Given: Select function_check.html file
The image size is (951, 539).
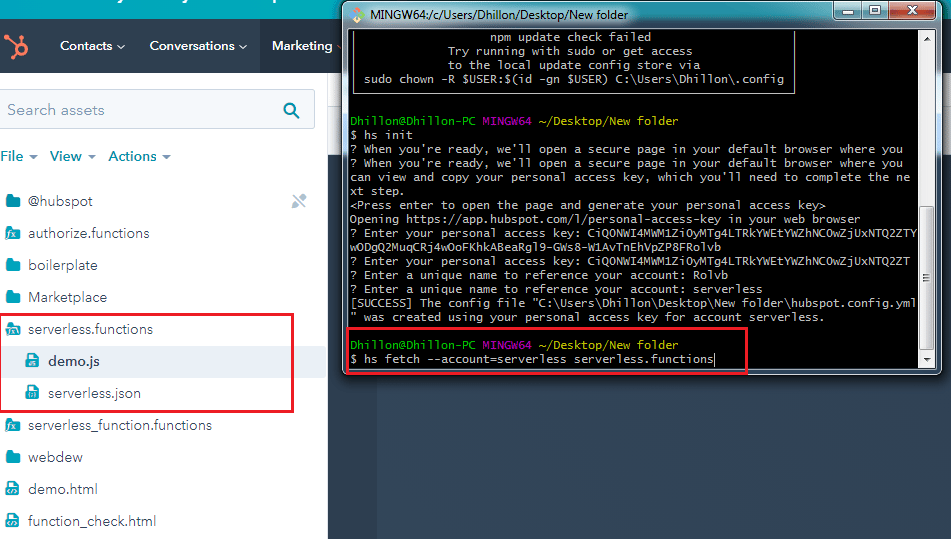Looking at the screenshot, I should tap(92, 521).
